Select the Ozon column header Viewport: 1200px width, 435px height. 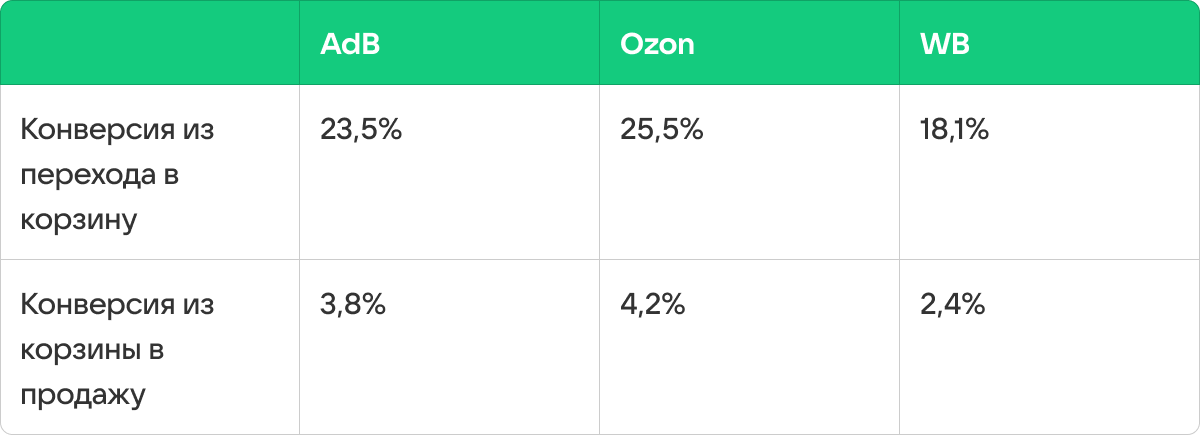[657, 45]
